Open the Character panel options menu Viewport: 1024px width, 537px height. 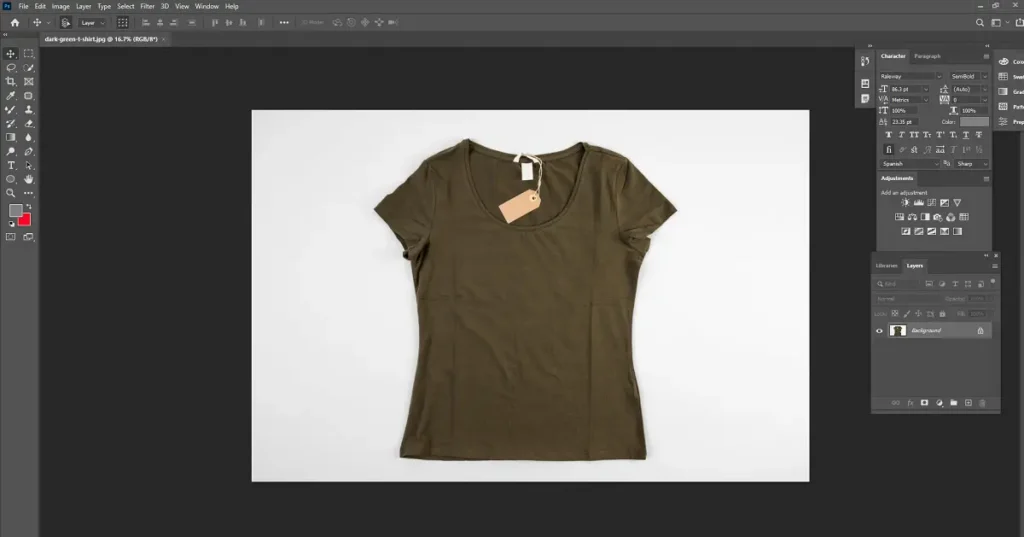[x=986, y=56]
